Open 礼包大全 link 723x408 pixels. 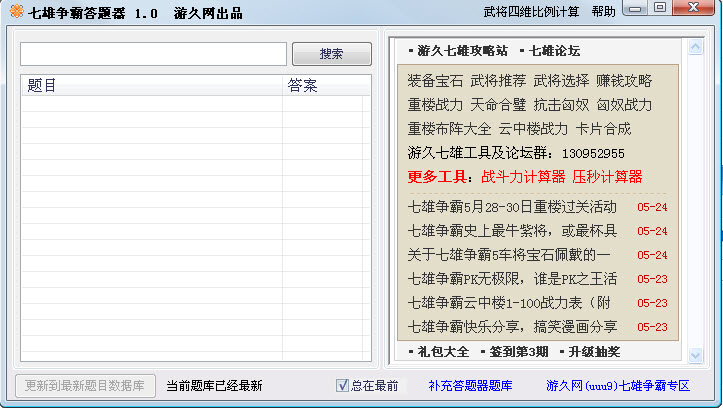coord(443,352)
